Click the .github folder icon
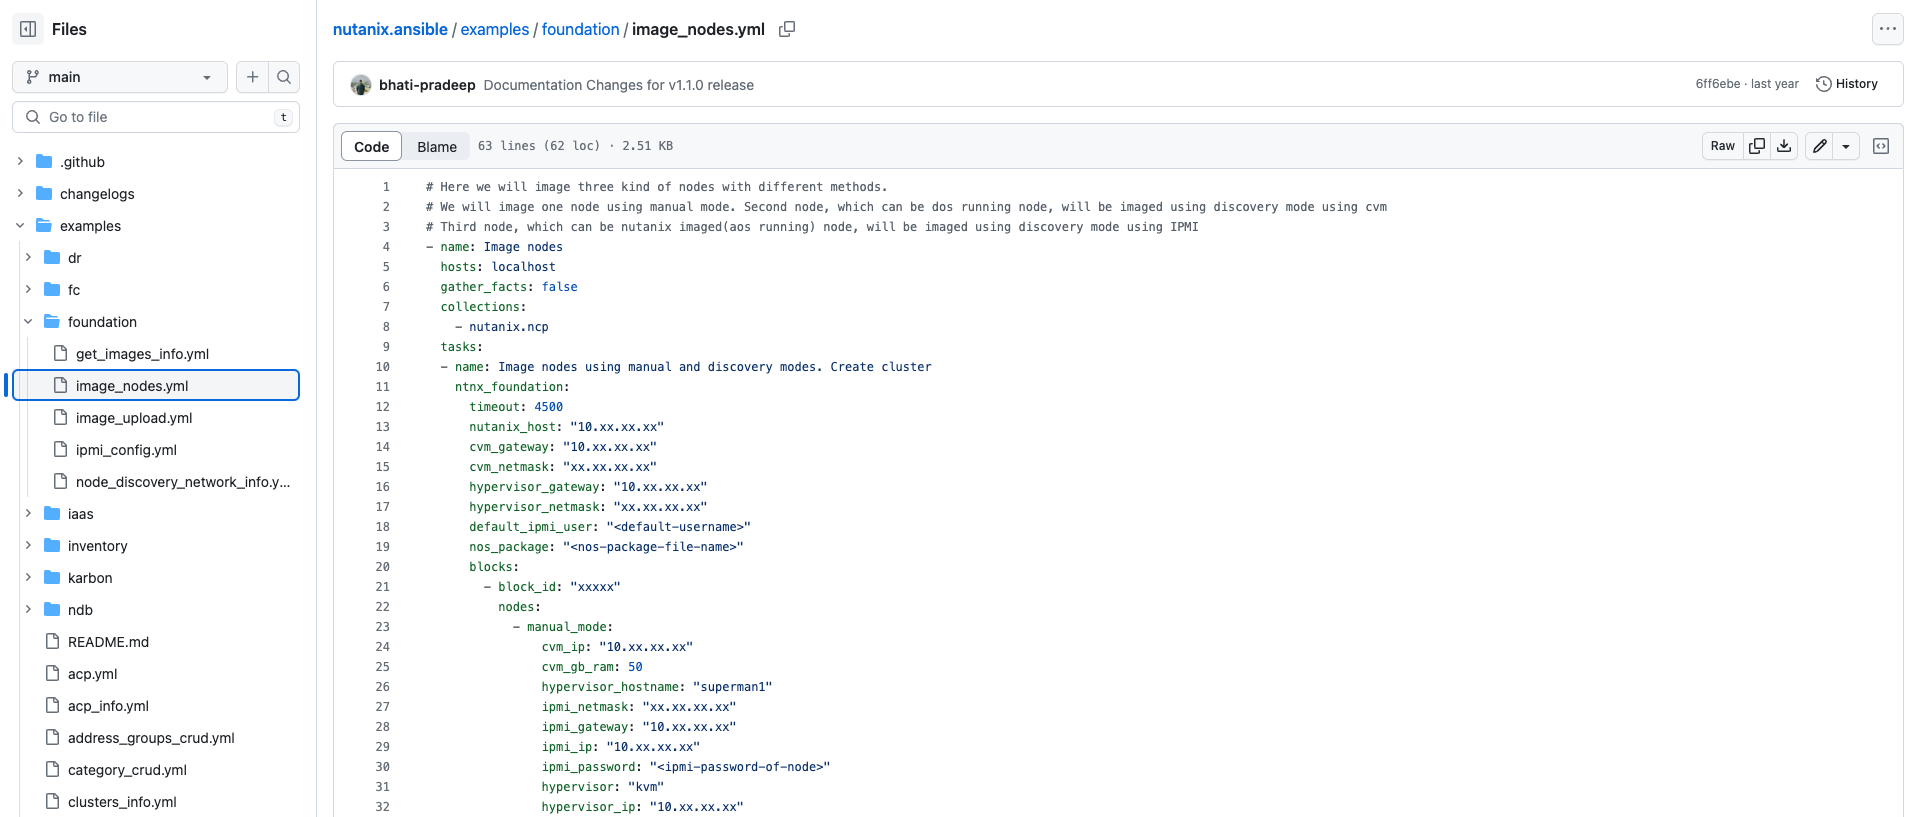The height and width of the screenshot is (817, 1915). pos(44,161)
